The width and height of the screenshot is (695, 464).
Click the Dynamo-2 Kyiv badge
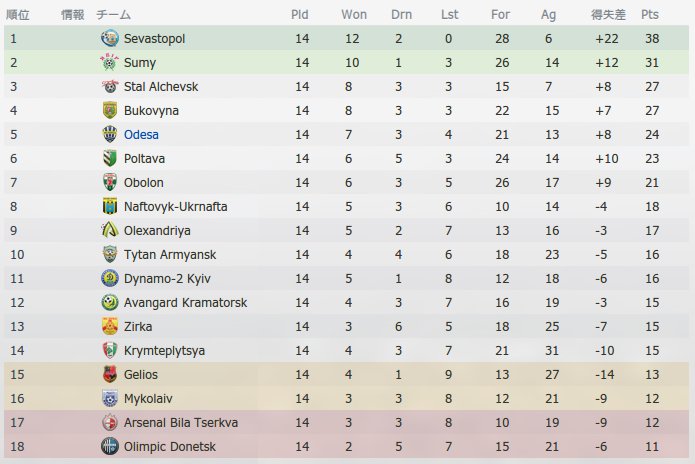click(x=109, y=278)
